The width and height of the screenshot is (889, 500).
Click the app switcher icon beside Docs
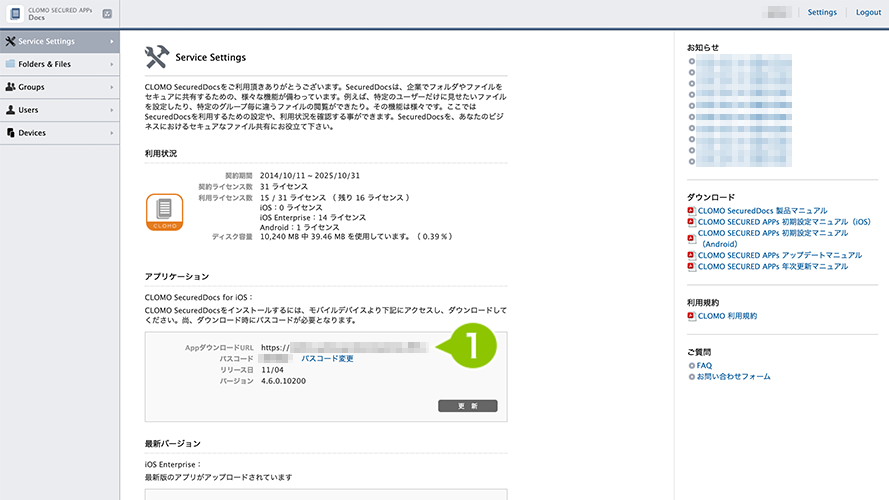pos(107,14)
